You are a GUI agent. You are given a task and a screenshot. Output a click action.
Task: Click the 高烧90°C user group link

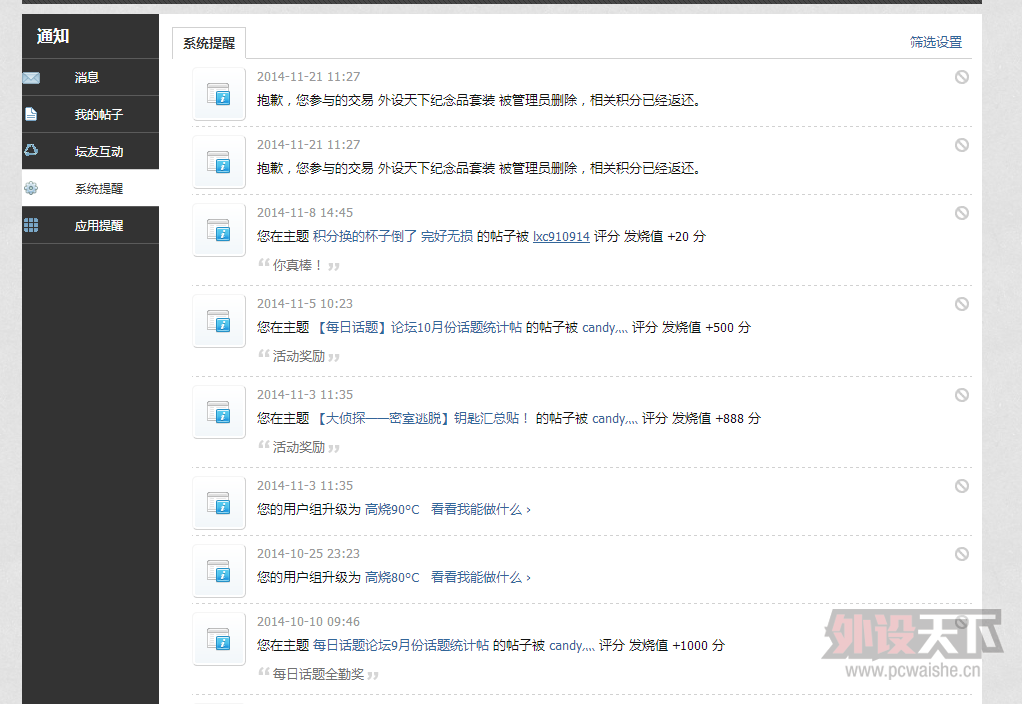(x=391, y=509)
